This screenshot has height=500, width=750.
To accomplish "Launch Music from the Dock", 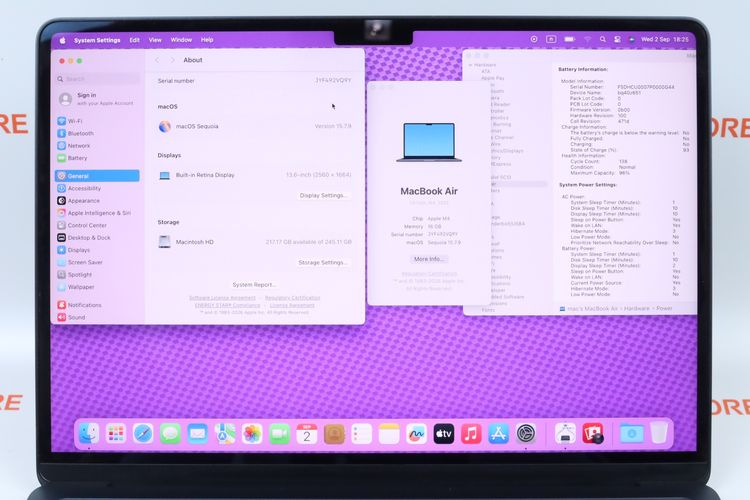I will coord(471,433).
